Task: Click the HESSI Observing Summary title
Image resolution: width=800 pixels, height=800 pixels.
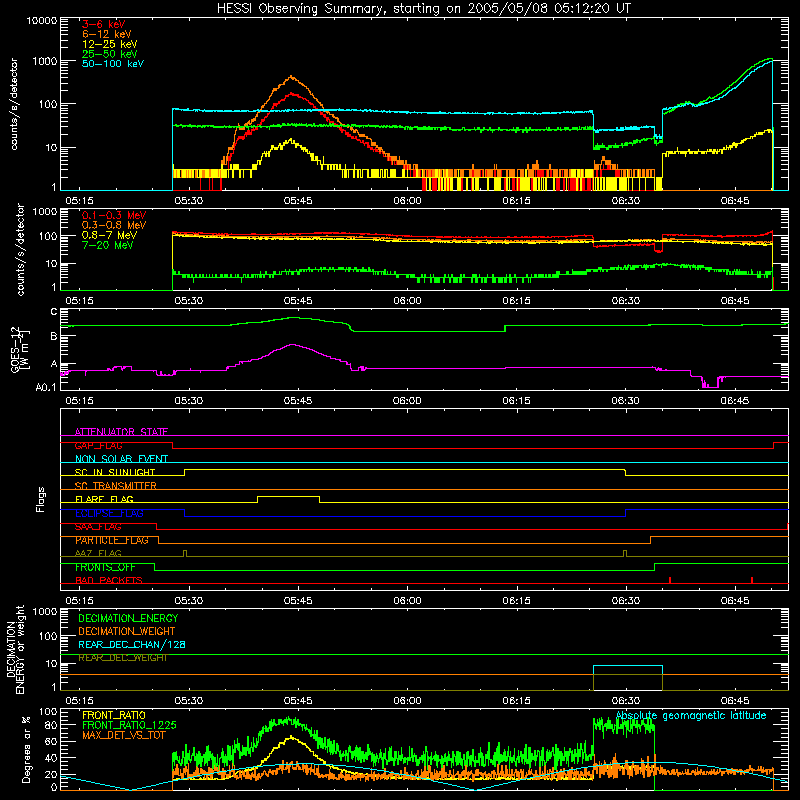Action: pyautogui.click(x=424, y=9)
